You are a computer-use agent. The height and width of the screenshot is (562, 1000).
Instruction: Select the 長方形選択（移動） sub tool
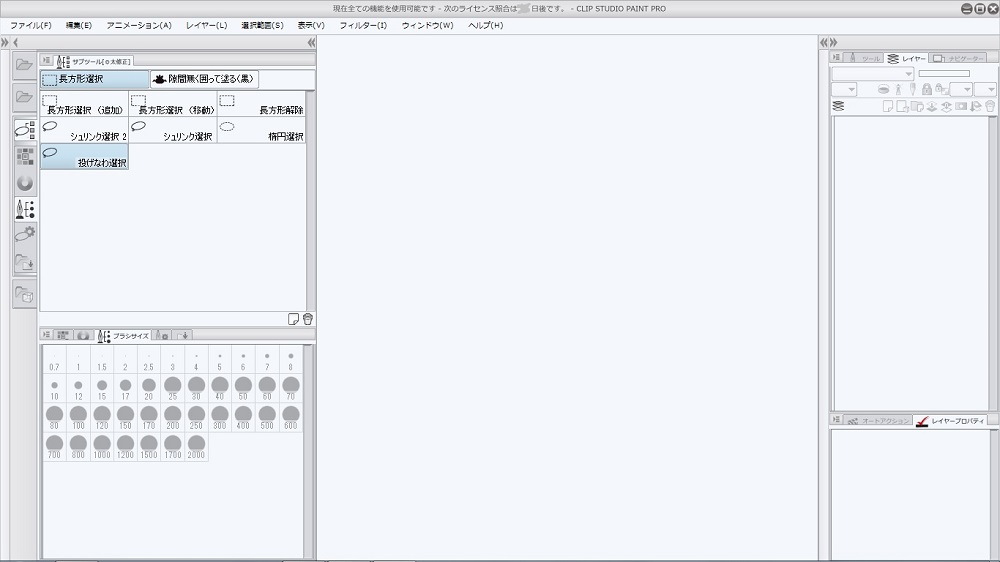click(173, 104)
